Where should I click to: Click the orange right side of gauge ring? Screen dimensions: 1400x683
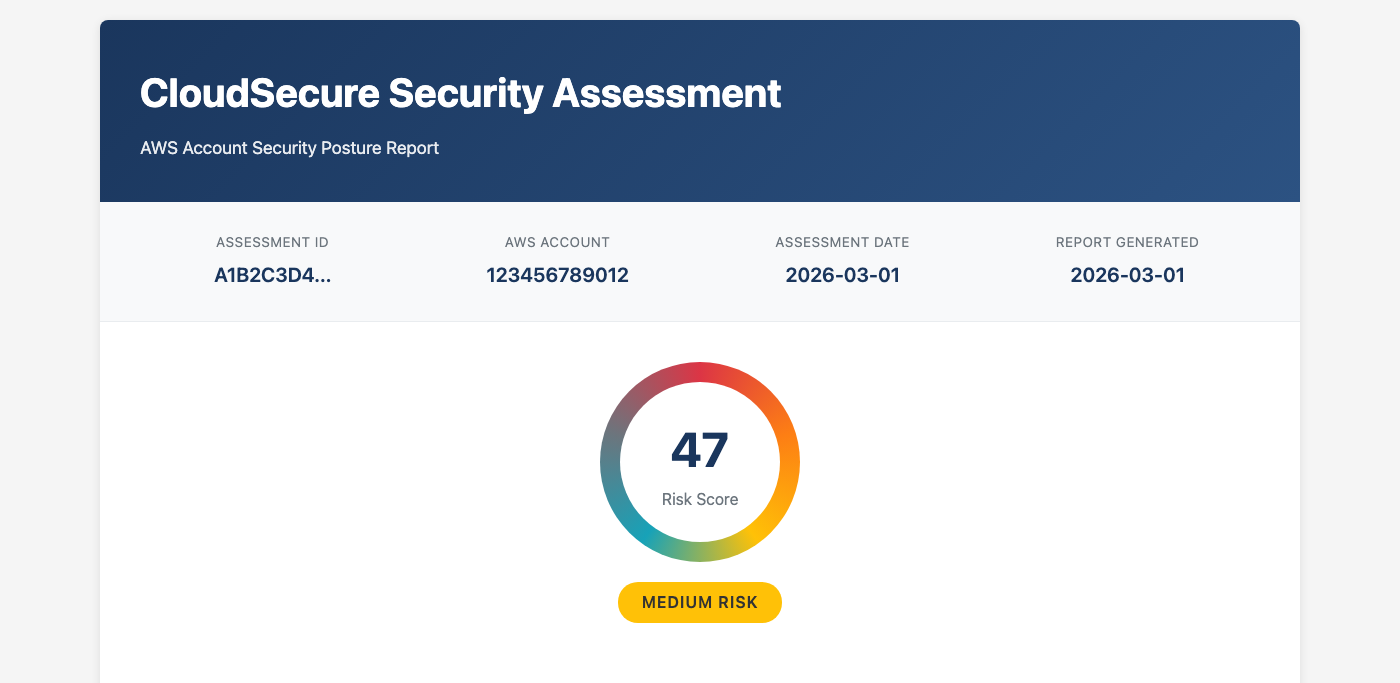(x=789, y=462)
